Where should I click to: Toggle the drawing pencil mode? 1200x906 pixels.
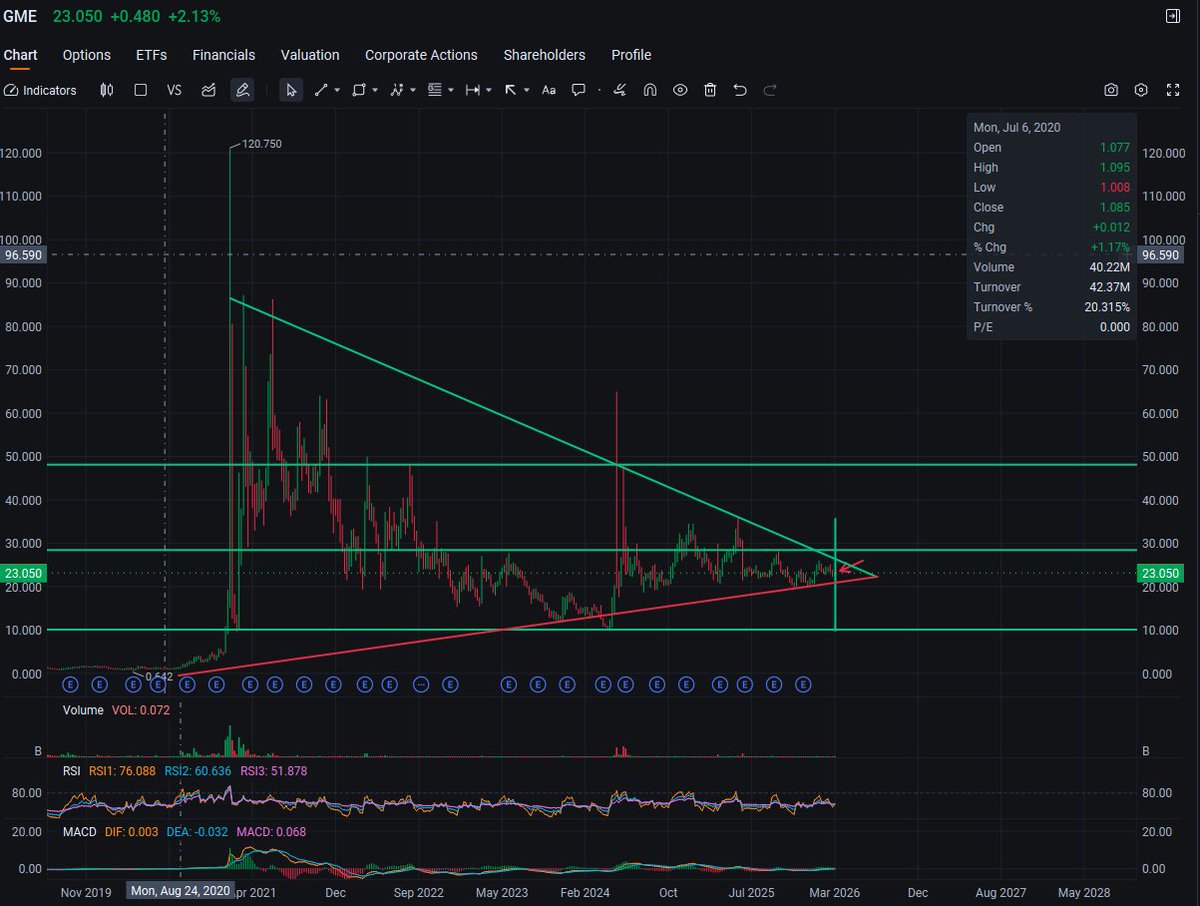pos(242,90)
